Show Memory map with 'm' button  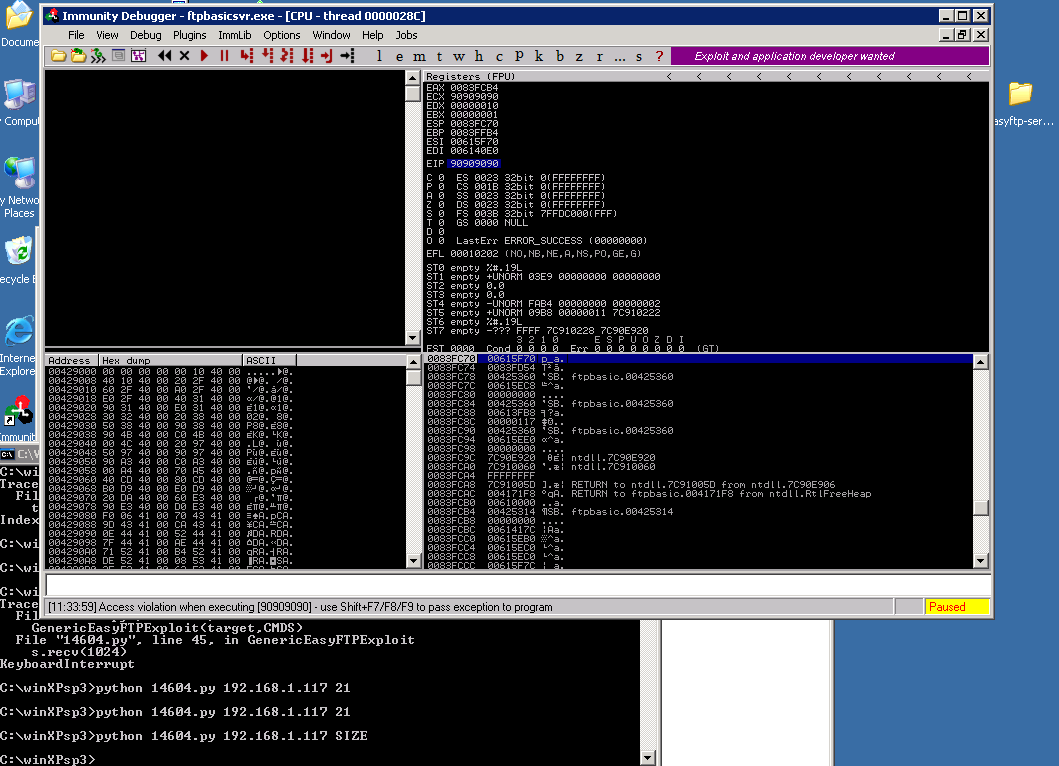point(419,56)
